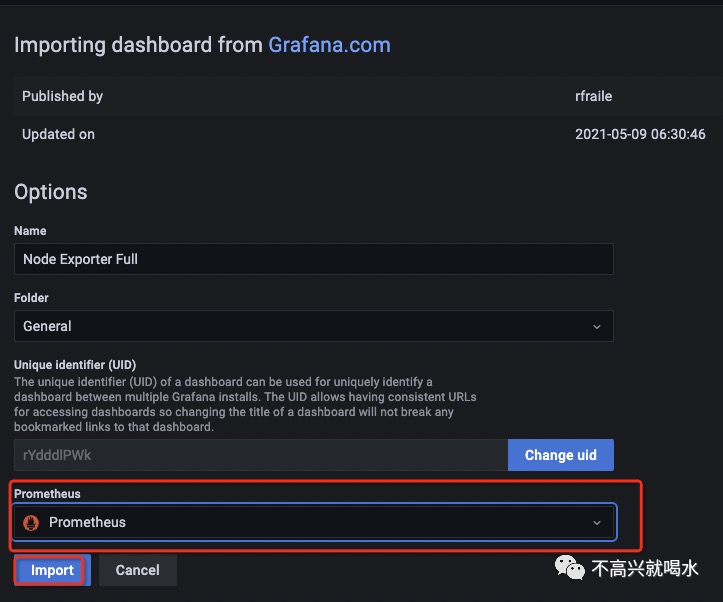The image size is (723, 602).
Task: Expand the Prometheus selector chevron arrow
Action: pyautogui.click(x=597, y=523)
